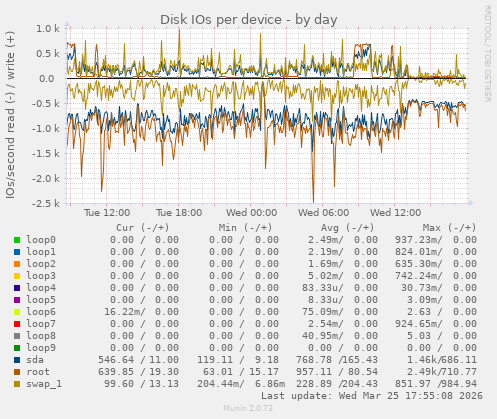Viewport: 497px width, 419px height.
Task: Click the 'sda' legend label
Action: pos(35,360)
